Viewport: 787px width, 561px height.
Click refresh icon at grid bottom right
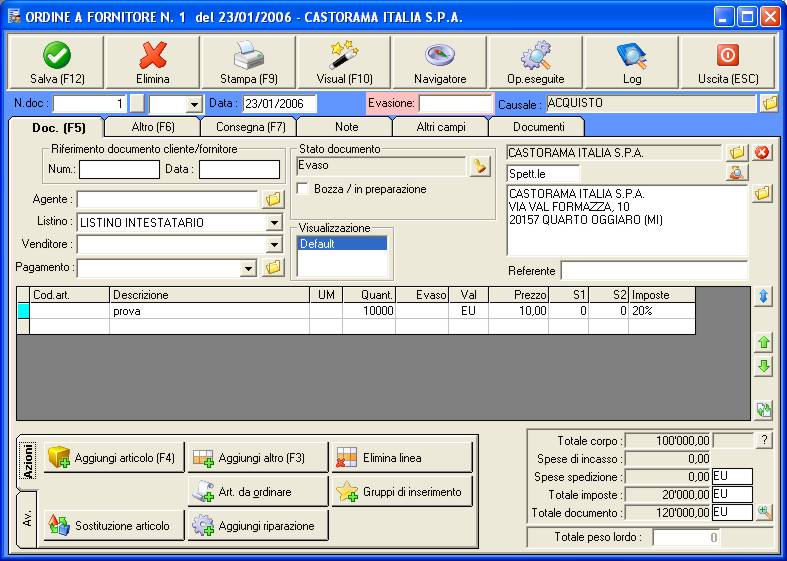click(763, 410)
